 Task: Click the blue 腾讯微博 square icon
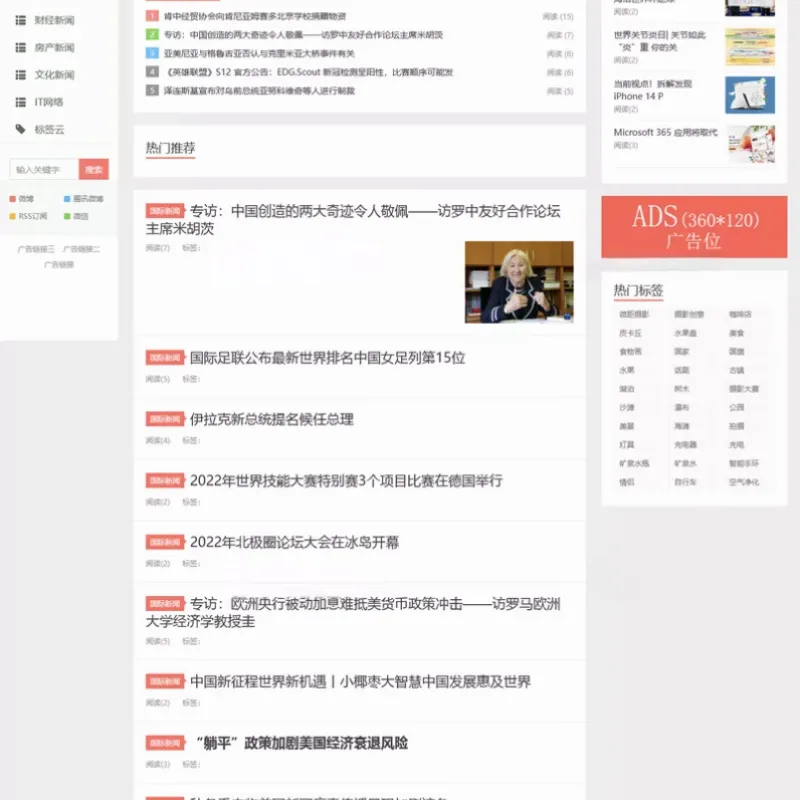point(67,199)
